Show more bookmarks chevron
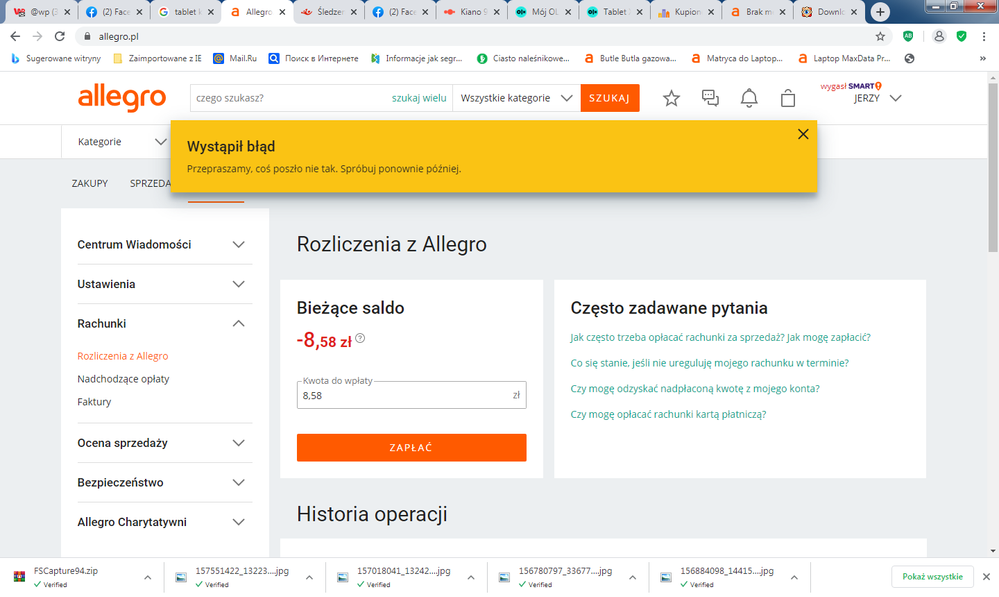The image size is (999, 597). point(983,58)
